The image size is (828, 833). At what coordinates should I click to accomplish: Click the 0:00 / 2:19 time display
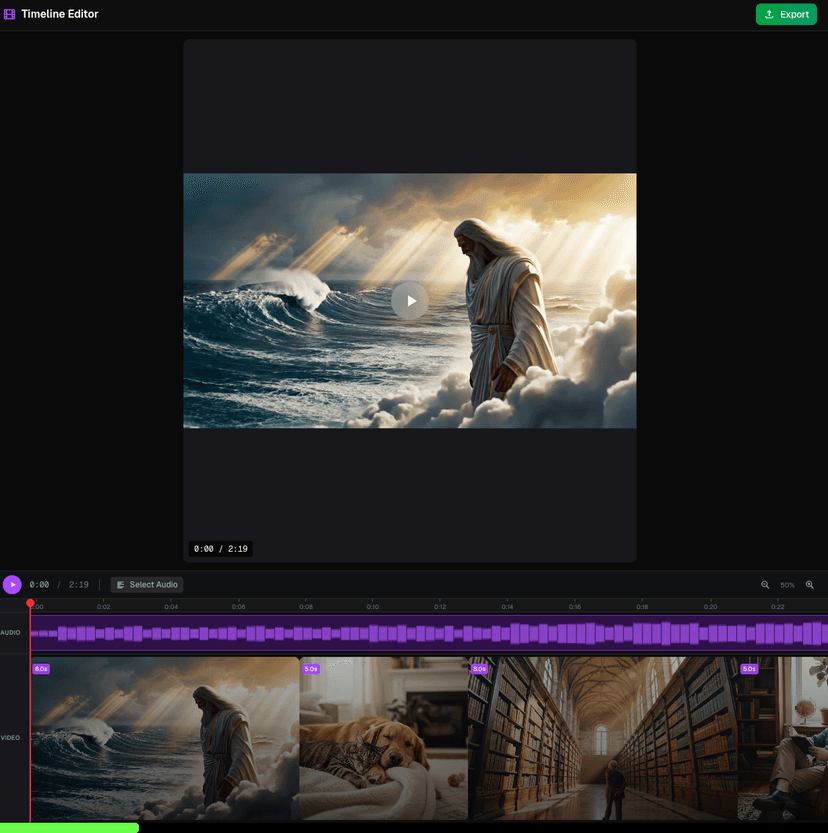(x=221, y=548)
